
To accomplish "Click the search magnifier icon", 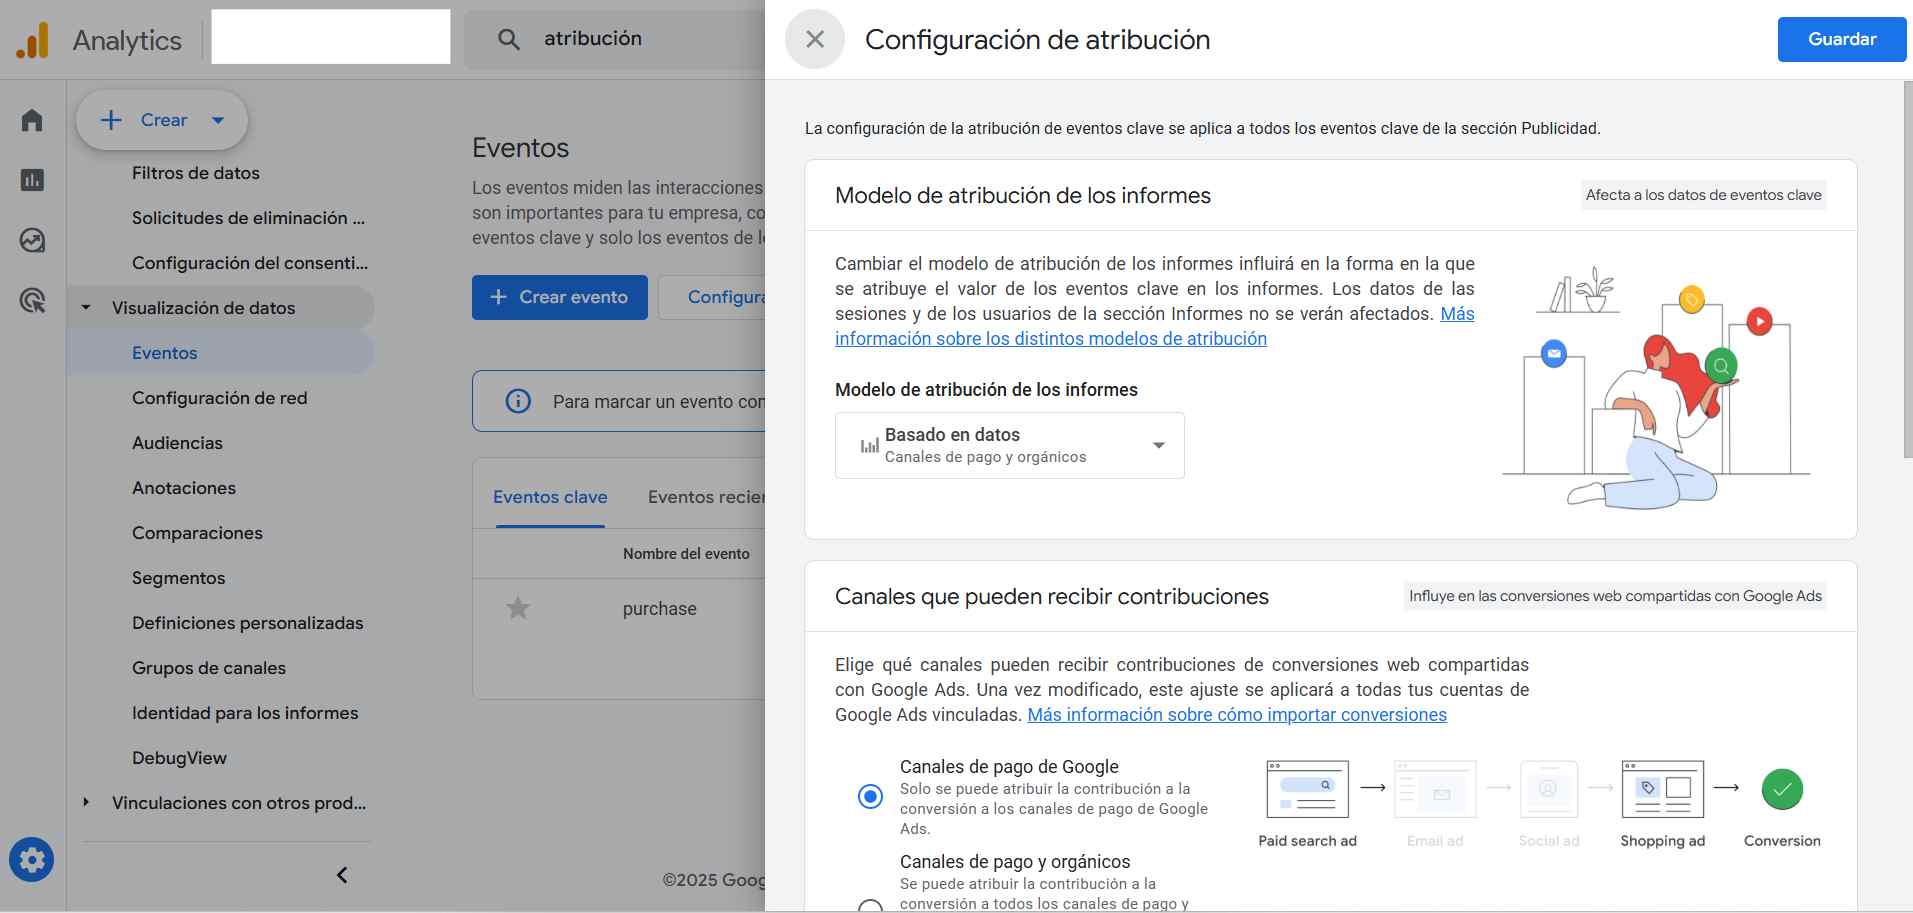I will (x=509, y=38).
